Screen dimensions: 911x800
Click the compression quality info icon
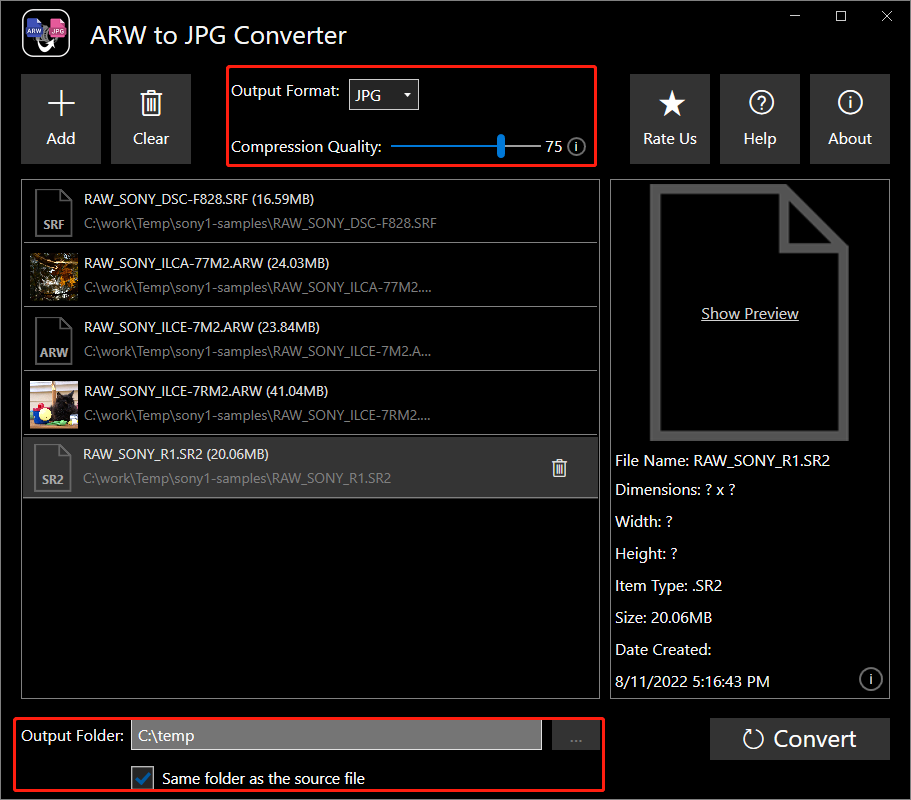click(577, 147)
